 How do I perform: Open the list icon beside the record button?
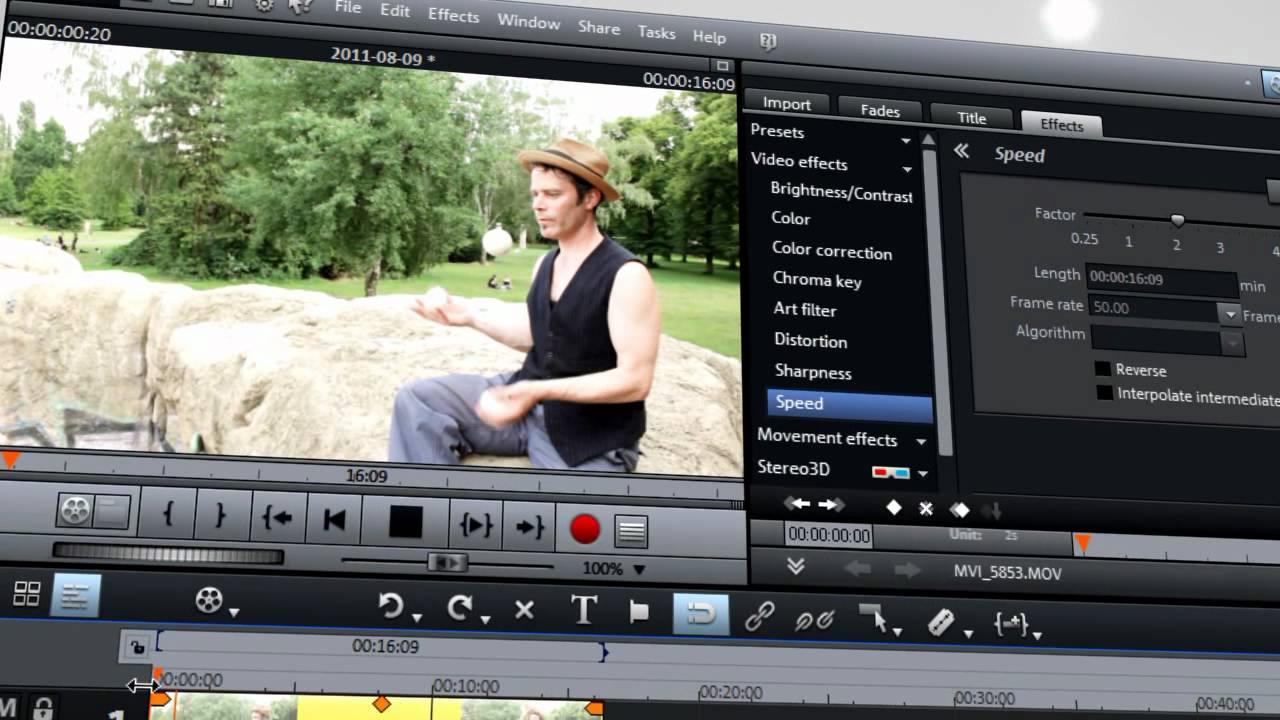[631, 531]
